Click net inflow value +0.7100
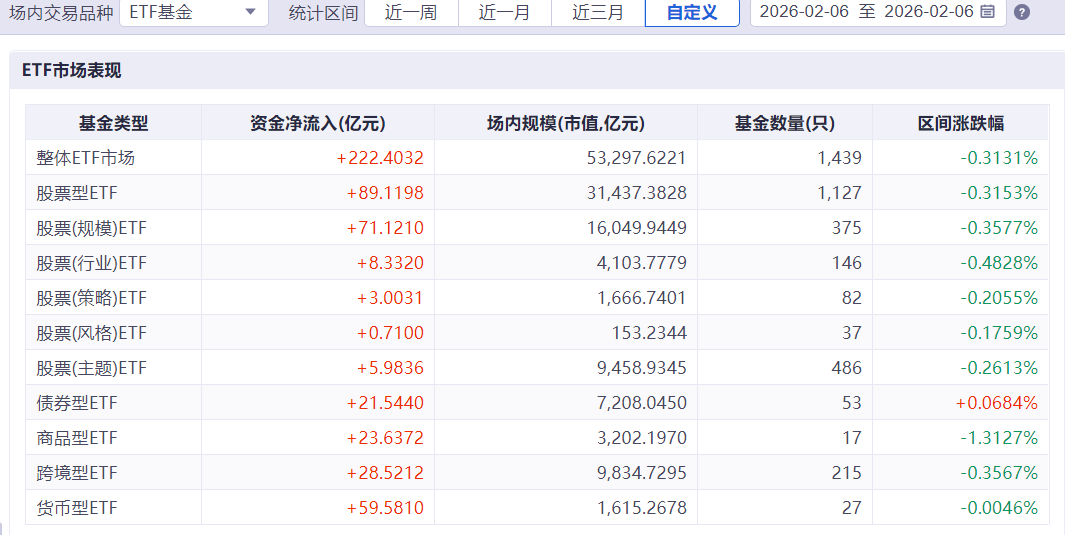This screenshot has width=1065, height=535. click(x=391, y=333)
